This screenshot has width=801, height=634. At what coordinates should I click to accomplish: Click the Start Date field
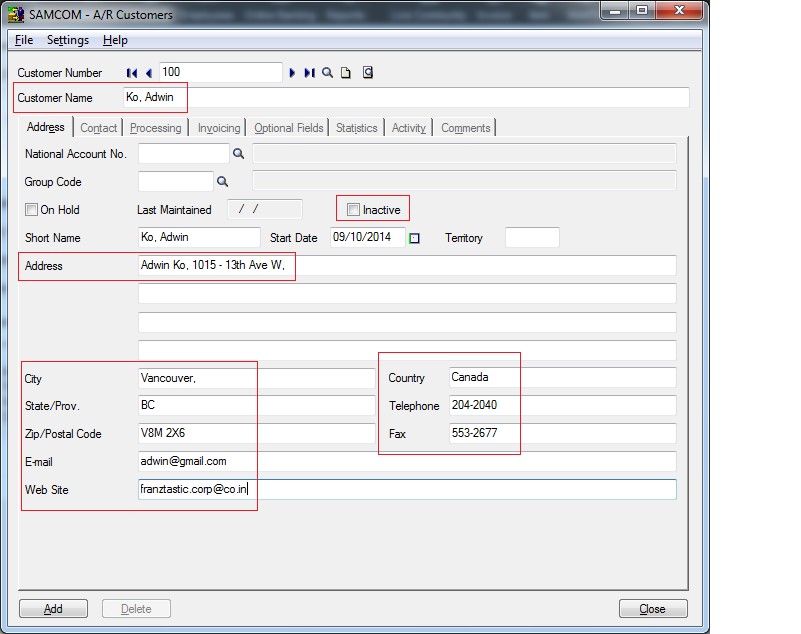(368, 237)
